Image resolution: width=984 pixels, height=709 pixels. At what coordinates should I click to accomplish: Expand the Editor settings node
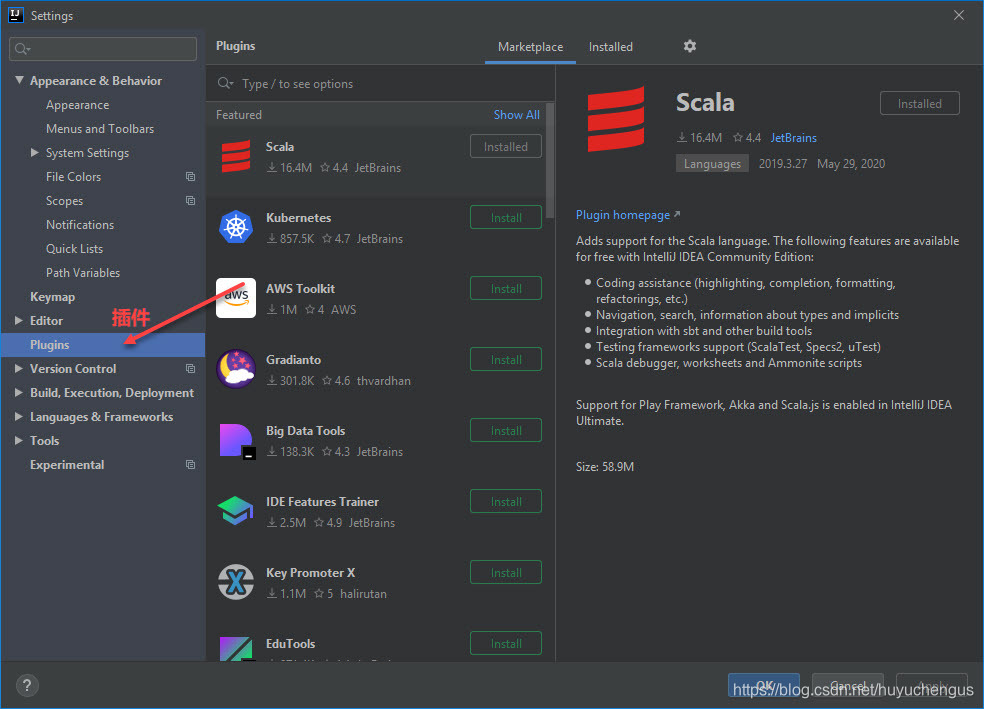click(x=19, y=321)
